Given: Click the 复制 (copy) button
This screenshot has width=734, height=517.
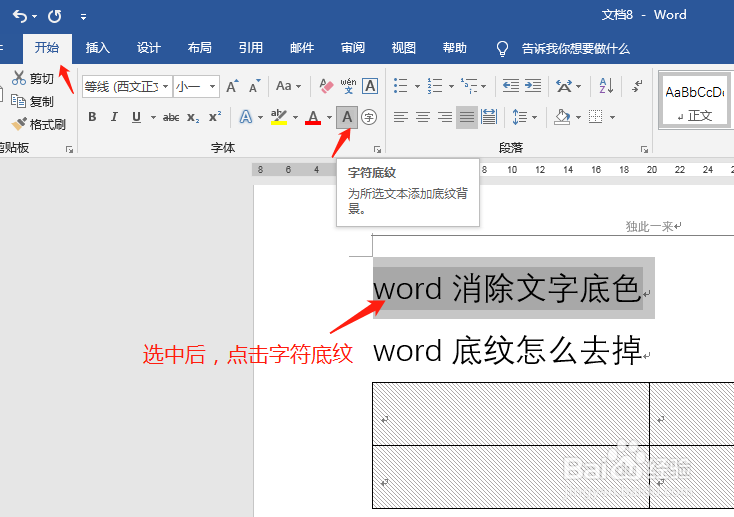Looking at the screenshot, I should point(33,101).
